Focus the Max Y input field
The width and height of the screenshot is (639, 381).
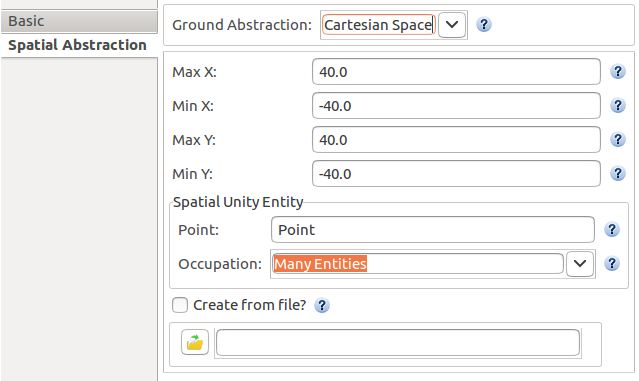click(456, 140)
